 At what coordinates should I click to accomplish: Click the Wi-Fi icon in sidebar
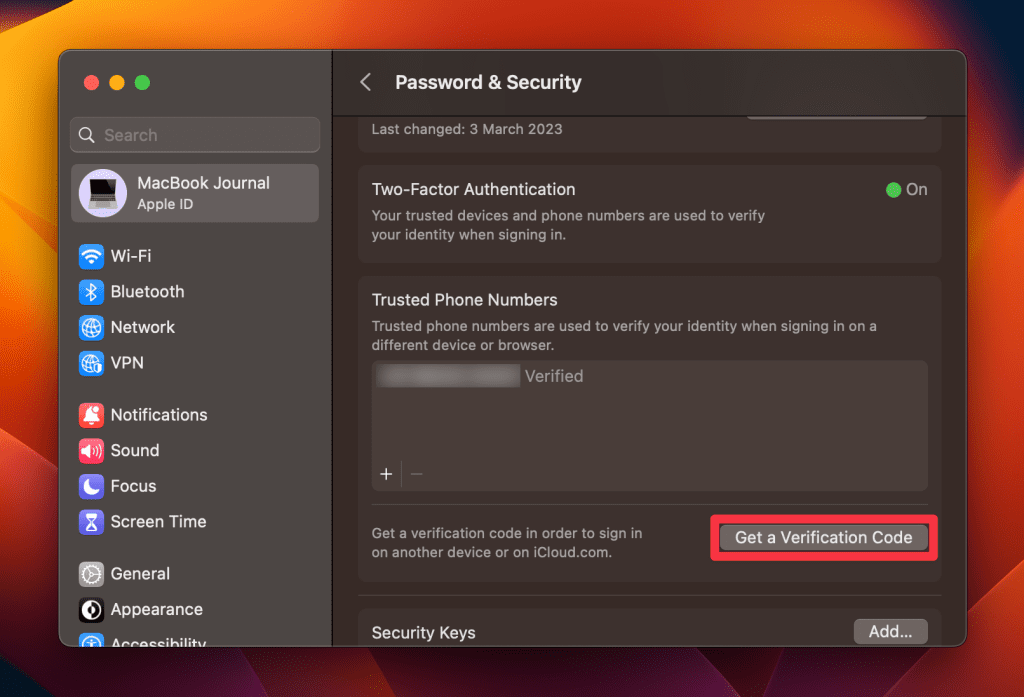(92, 256)
